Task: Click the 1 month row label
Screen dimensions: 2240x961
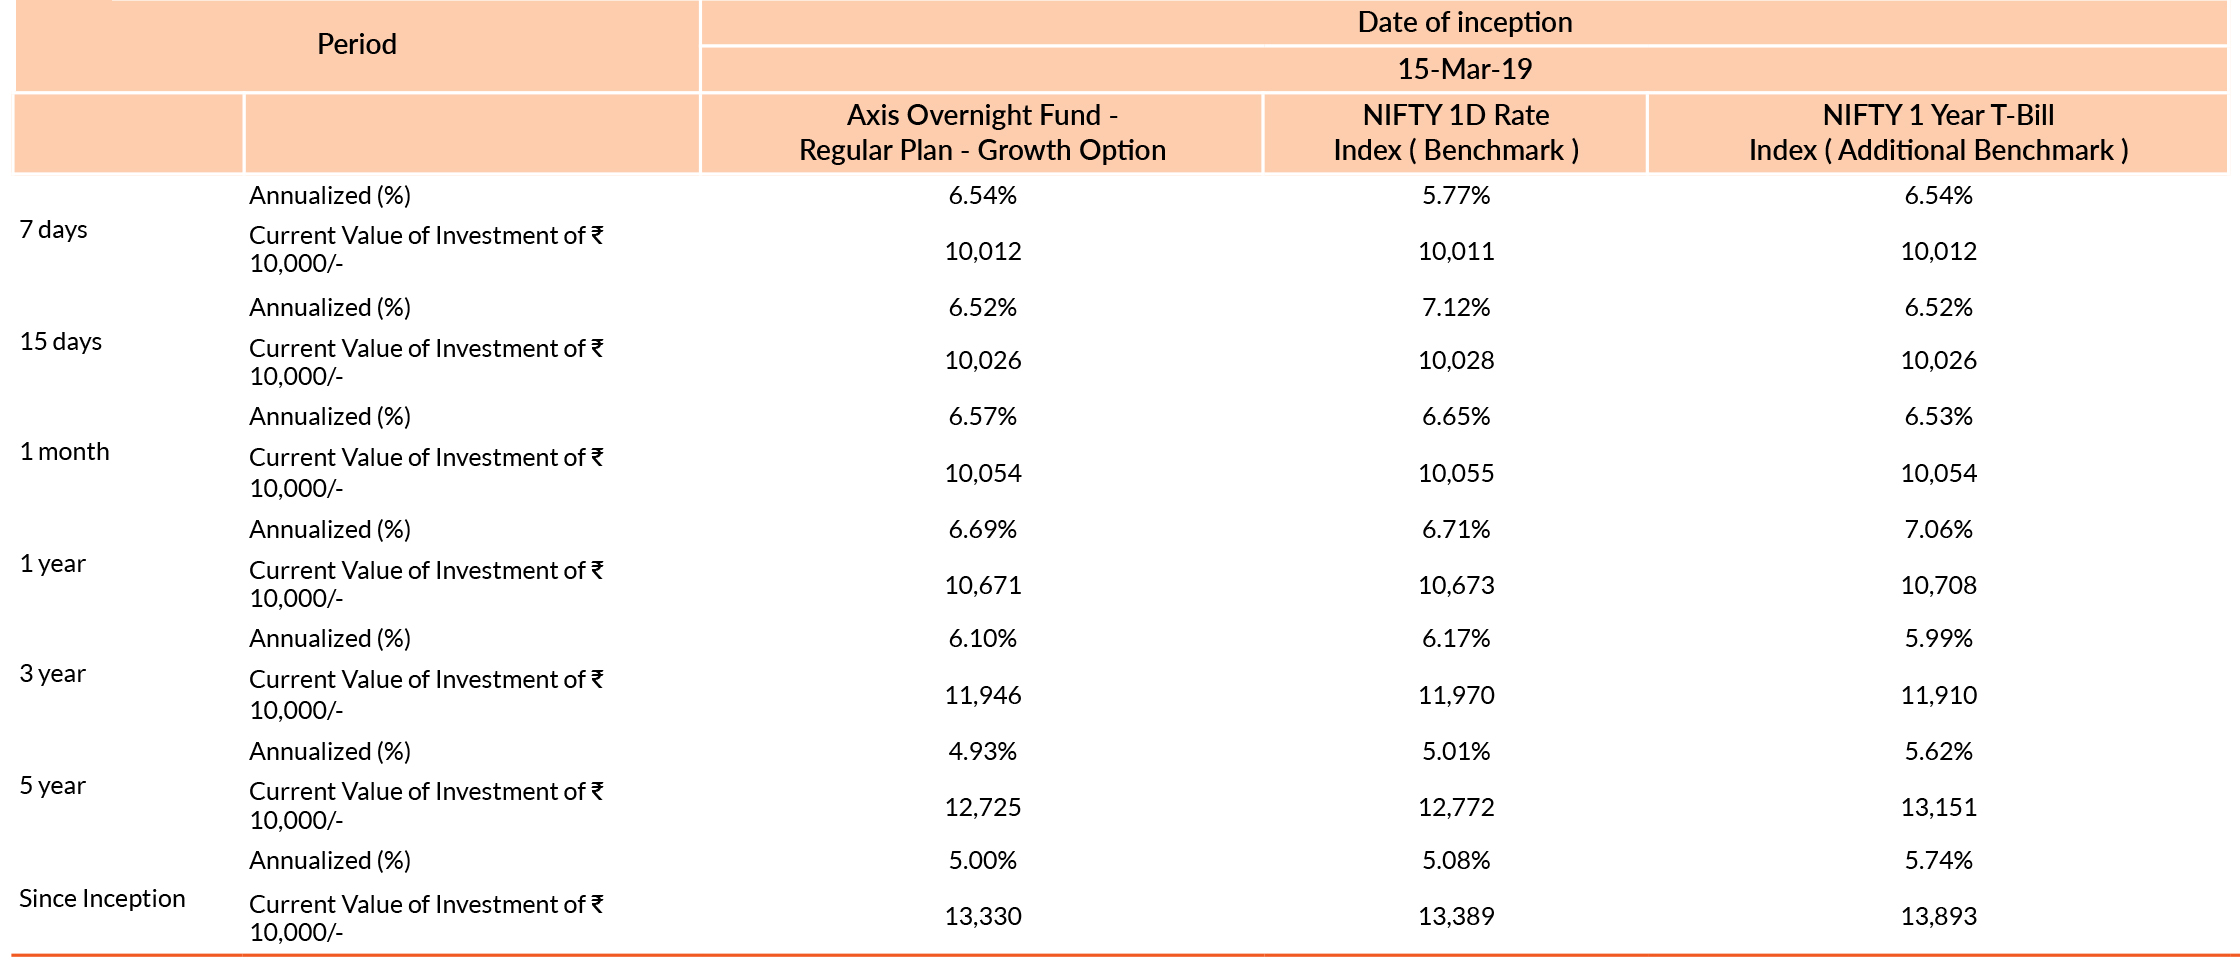Action: (65, 452)
